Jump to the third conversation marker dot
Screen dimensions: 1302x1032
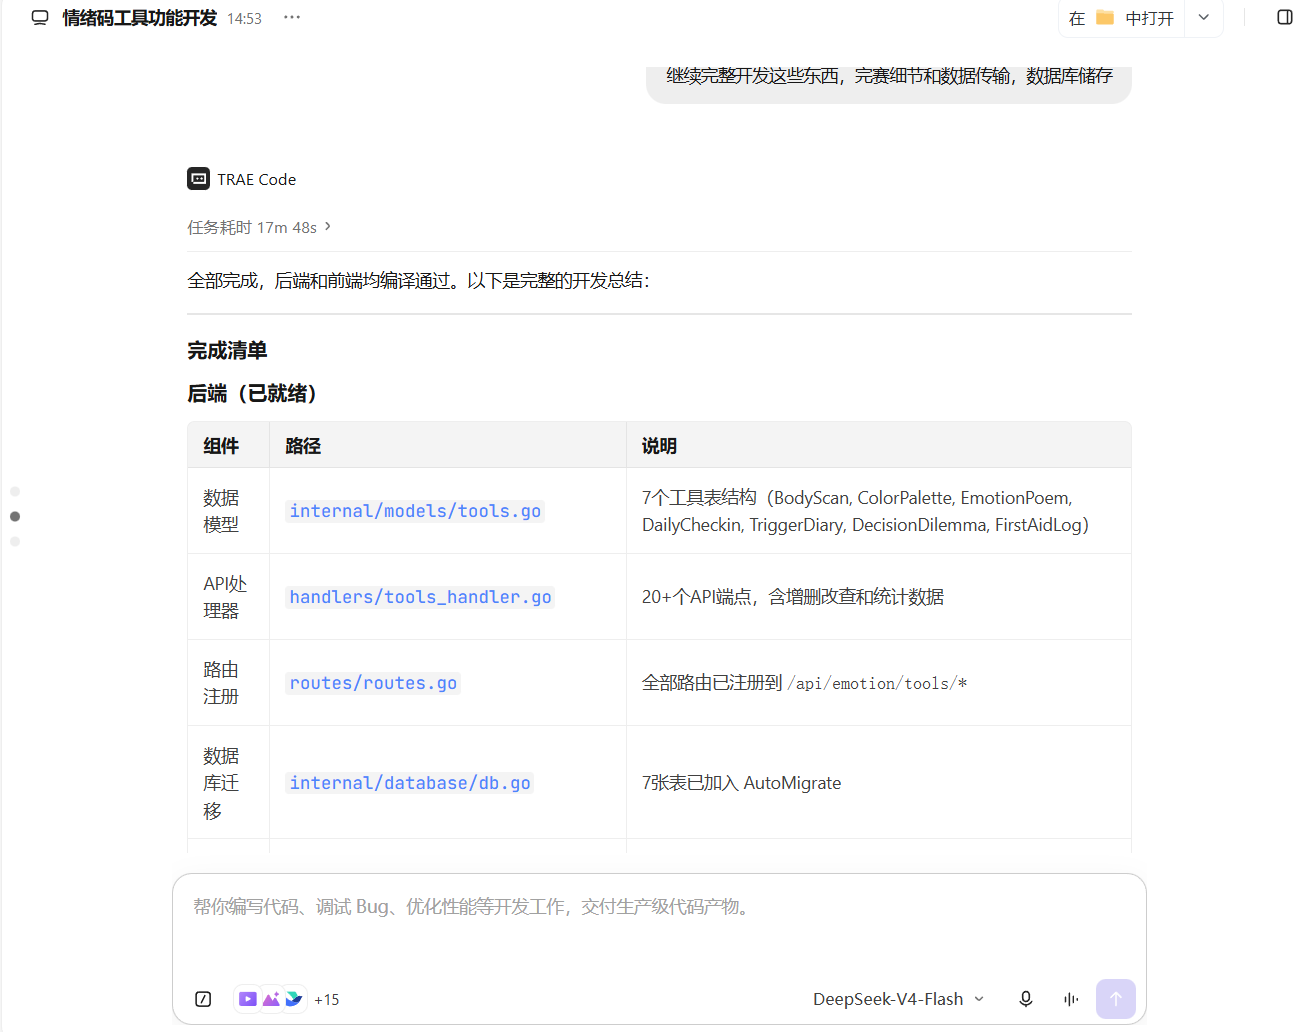click(x=15, y=542)
